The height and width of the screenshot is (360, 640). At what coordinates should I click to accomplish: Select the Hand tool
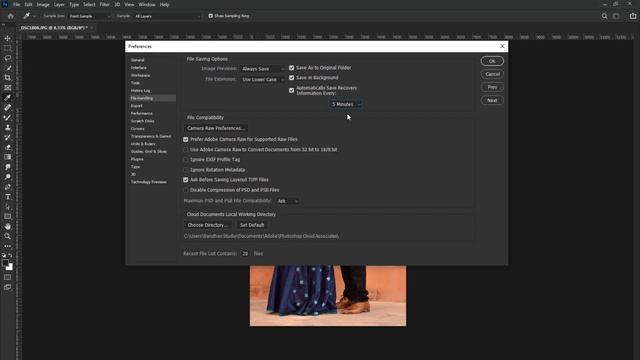7,226
